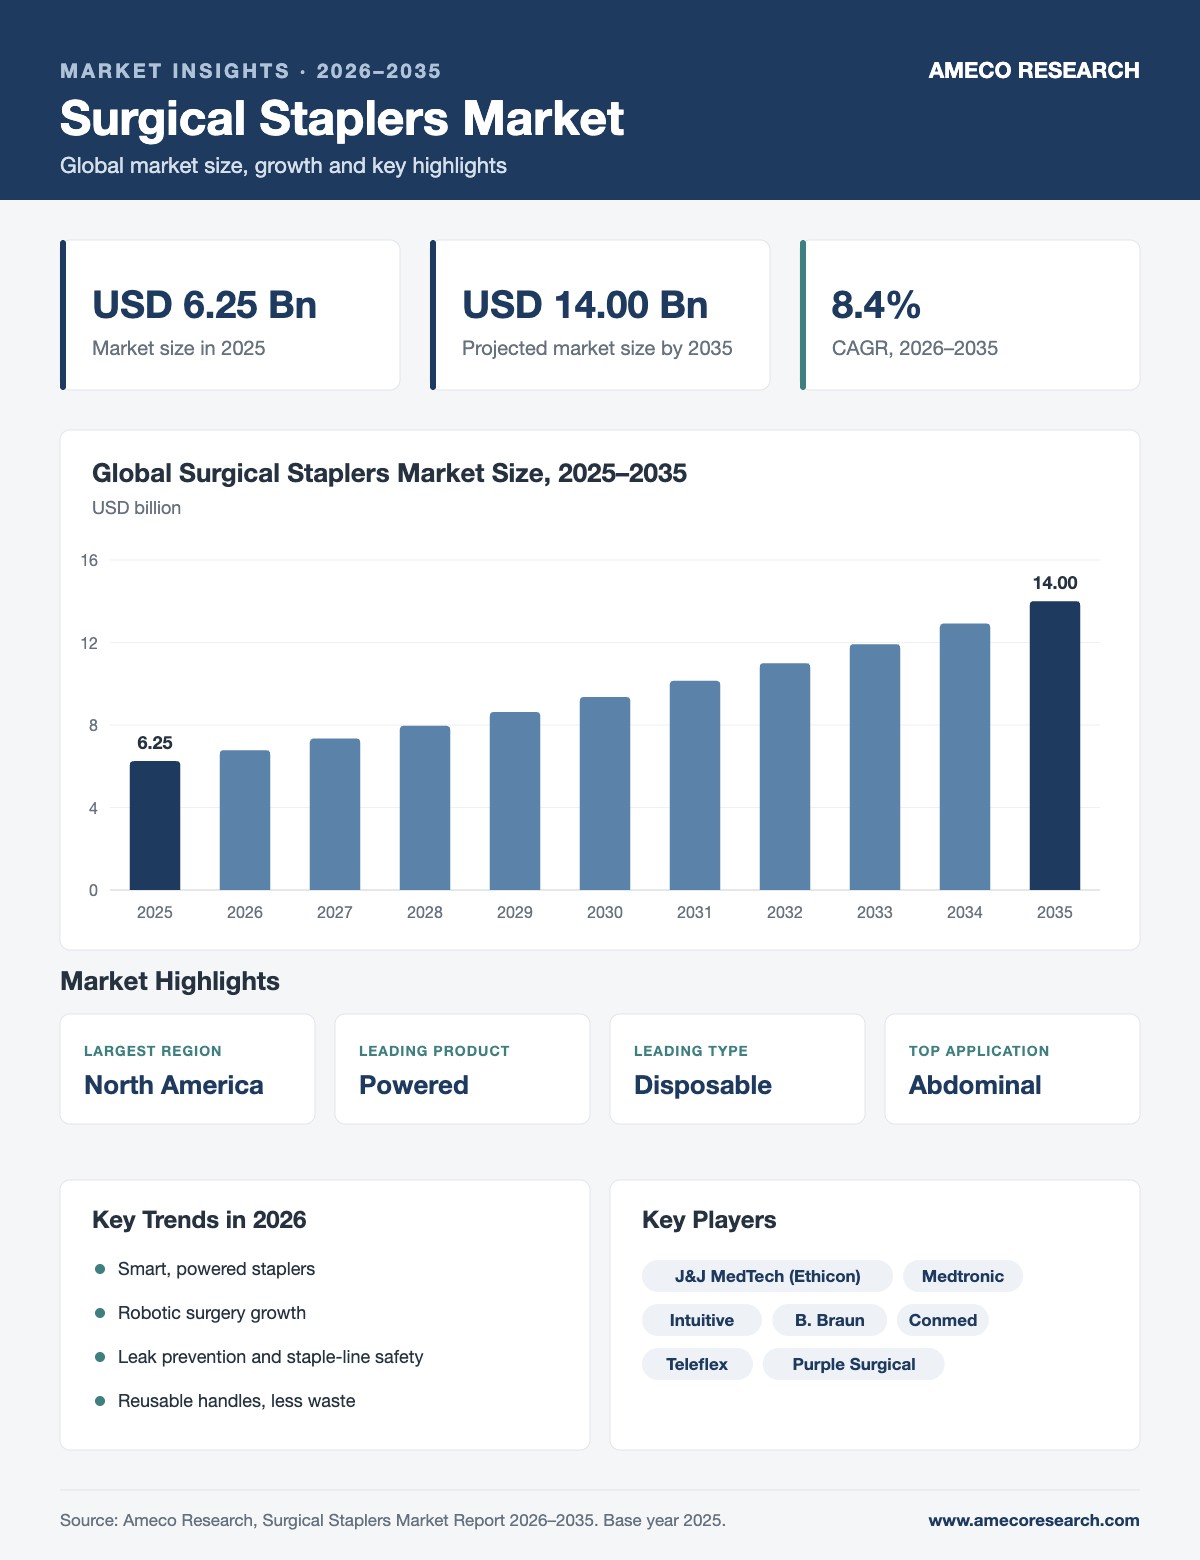The height and width of the screenshot is (1560, 1200).
Task: Click Leak prevention and staple-line safety trend
Action: [x=270, y=1357]
